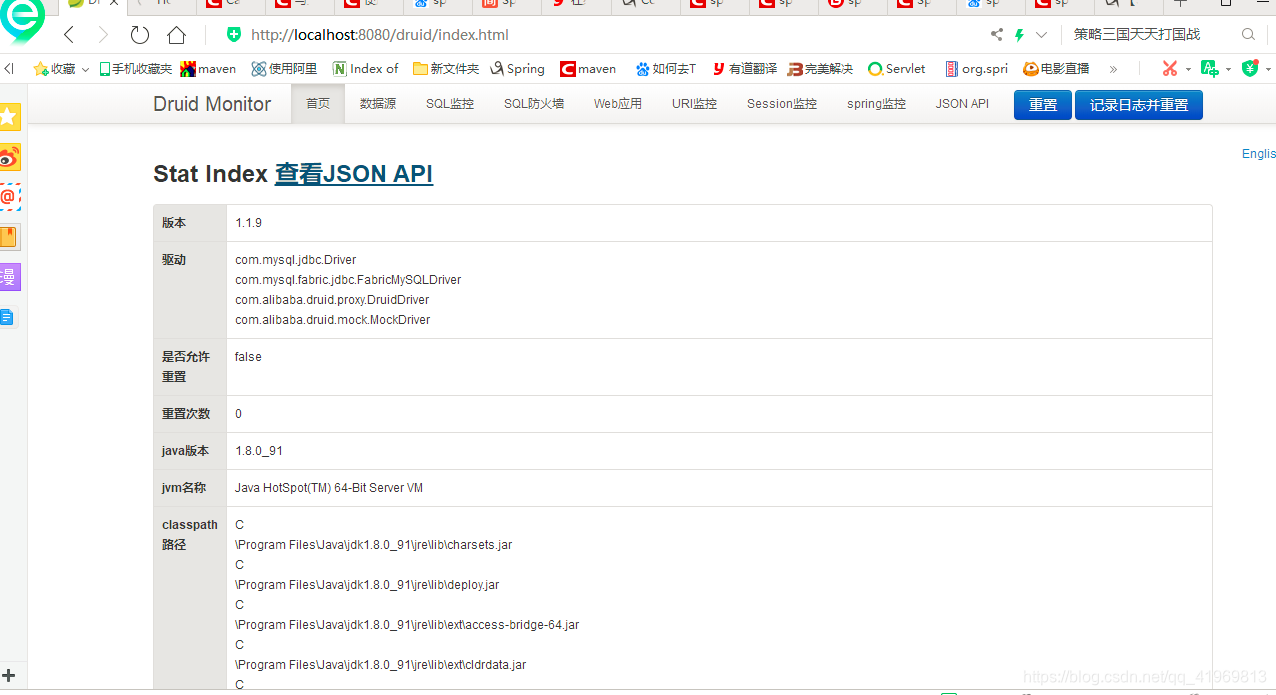Screen dimensions: 1276x695
Task: Open the comics (漫) sidebar panel
Action: (x=10, y=277)
